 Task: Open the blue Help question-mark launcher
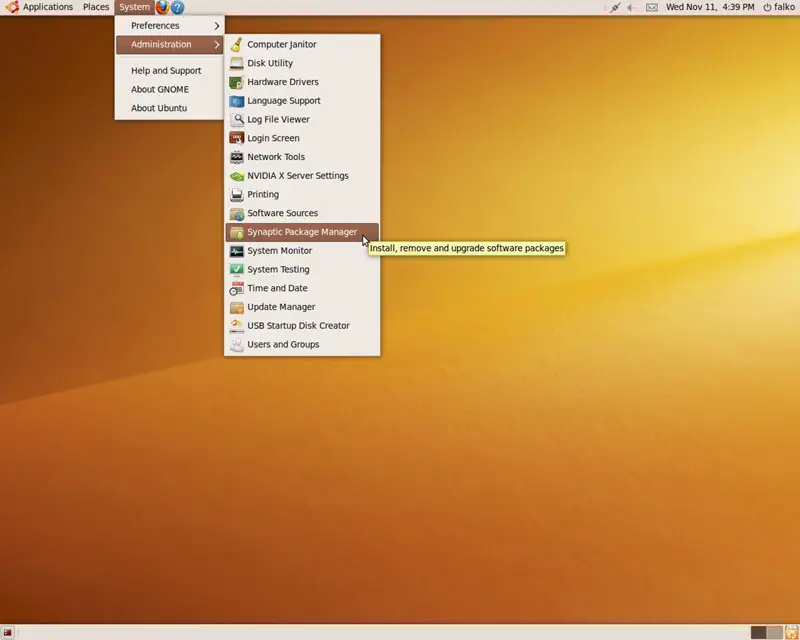point(177,7)
